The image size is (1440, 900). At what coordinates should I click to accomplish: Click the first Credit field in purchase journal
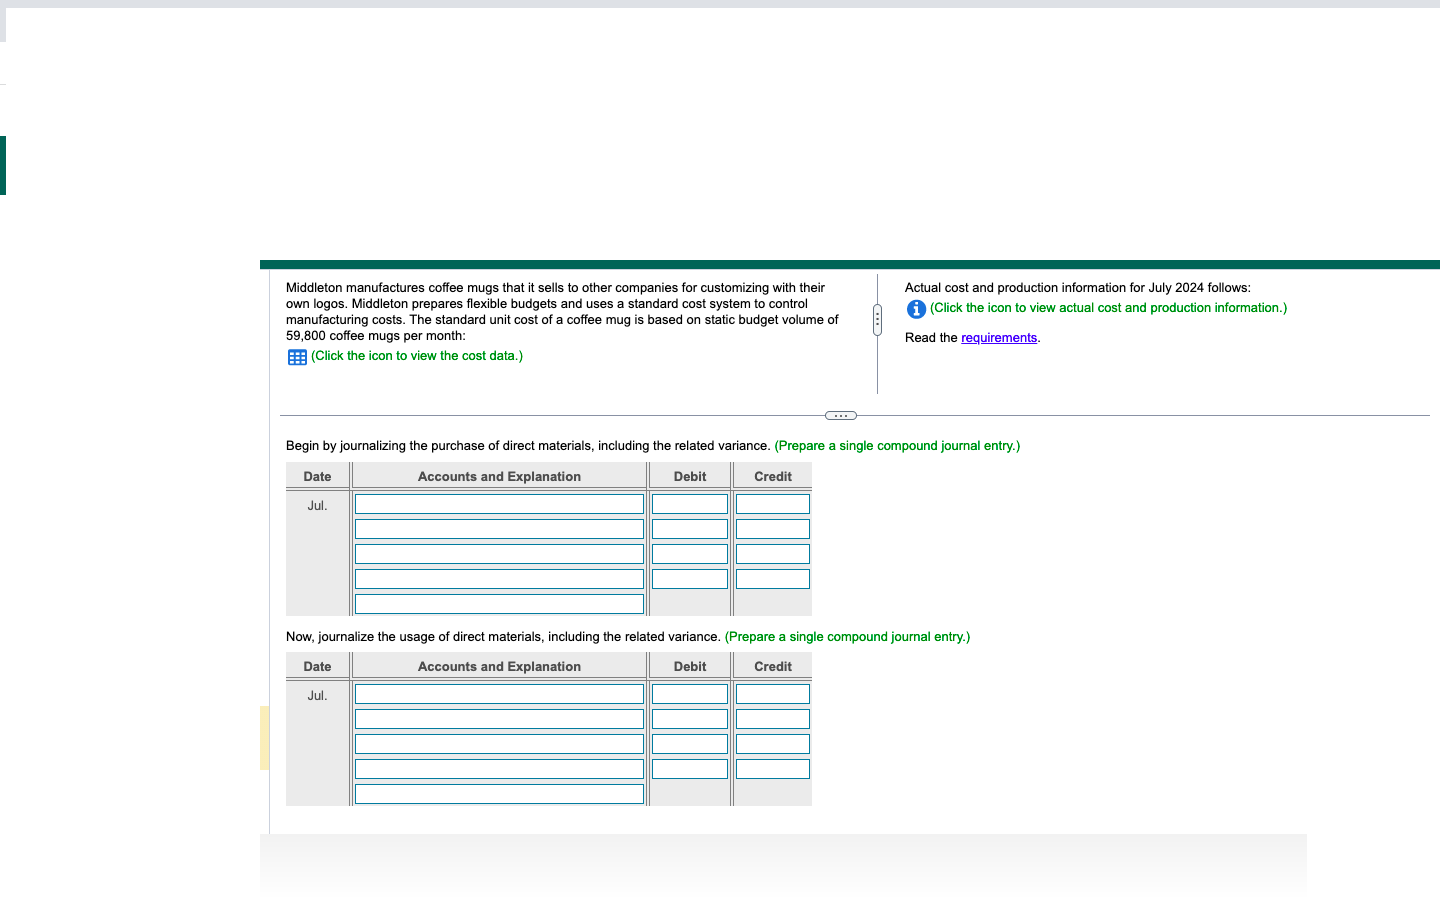tap(771, 503)
